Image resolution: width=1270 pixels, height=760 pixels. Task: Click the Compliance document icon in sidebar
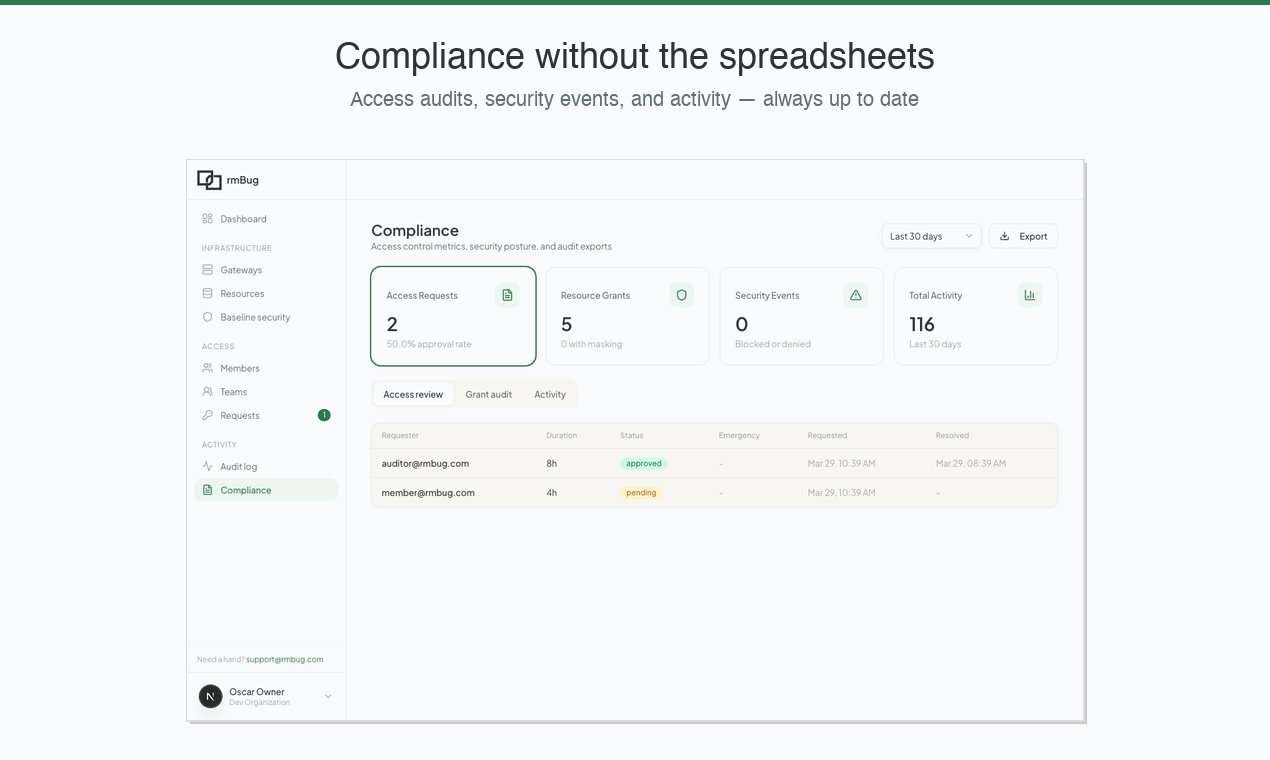pyautogui.click(x=207, y=490)
